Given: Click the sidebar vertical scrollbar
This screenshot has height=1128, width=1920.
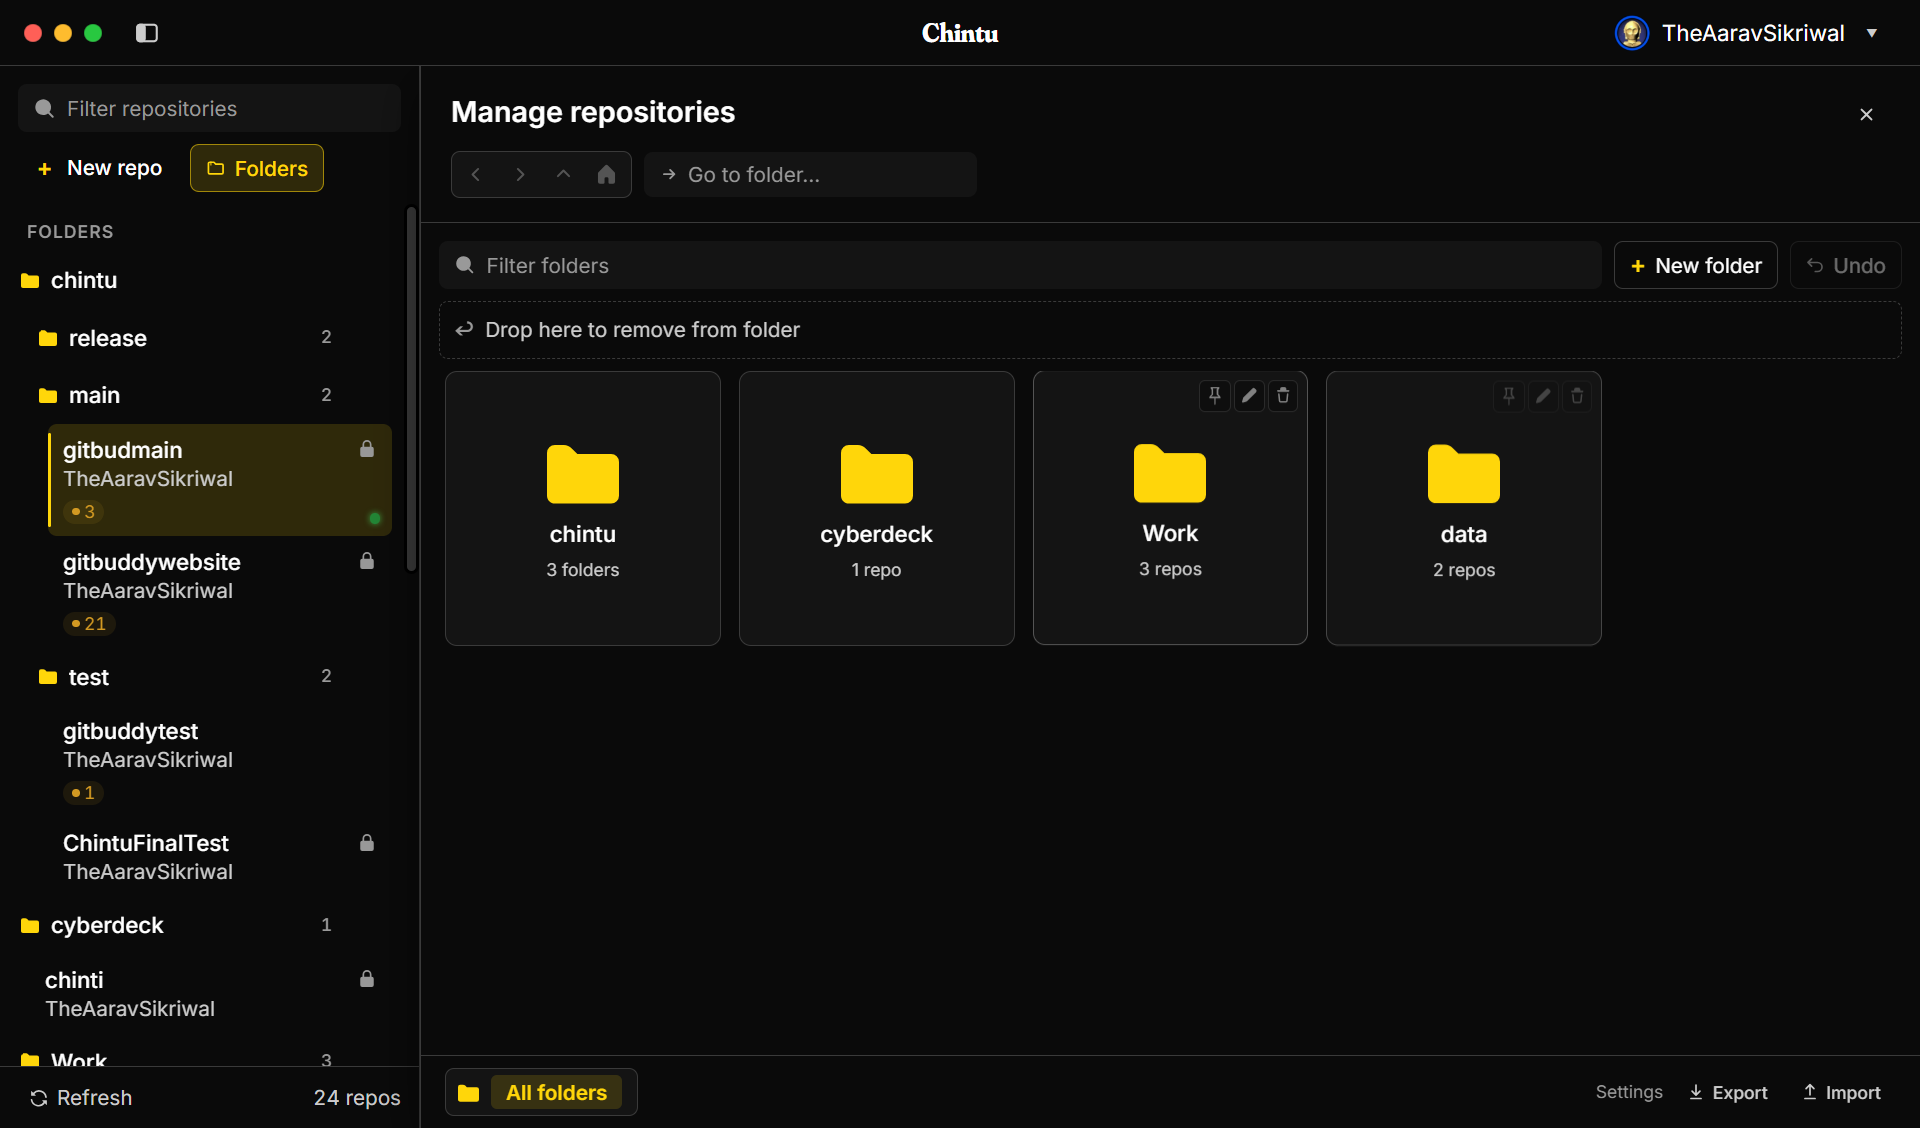Looking at the screenshot, I should click(x=411, y=389).
